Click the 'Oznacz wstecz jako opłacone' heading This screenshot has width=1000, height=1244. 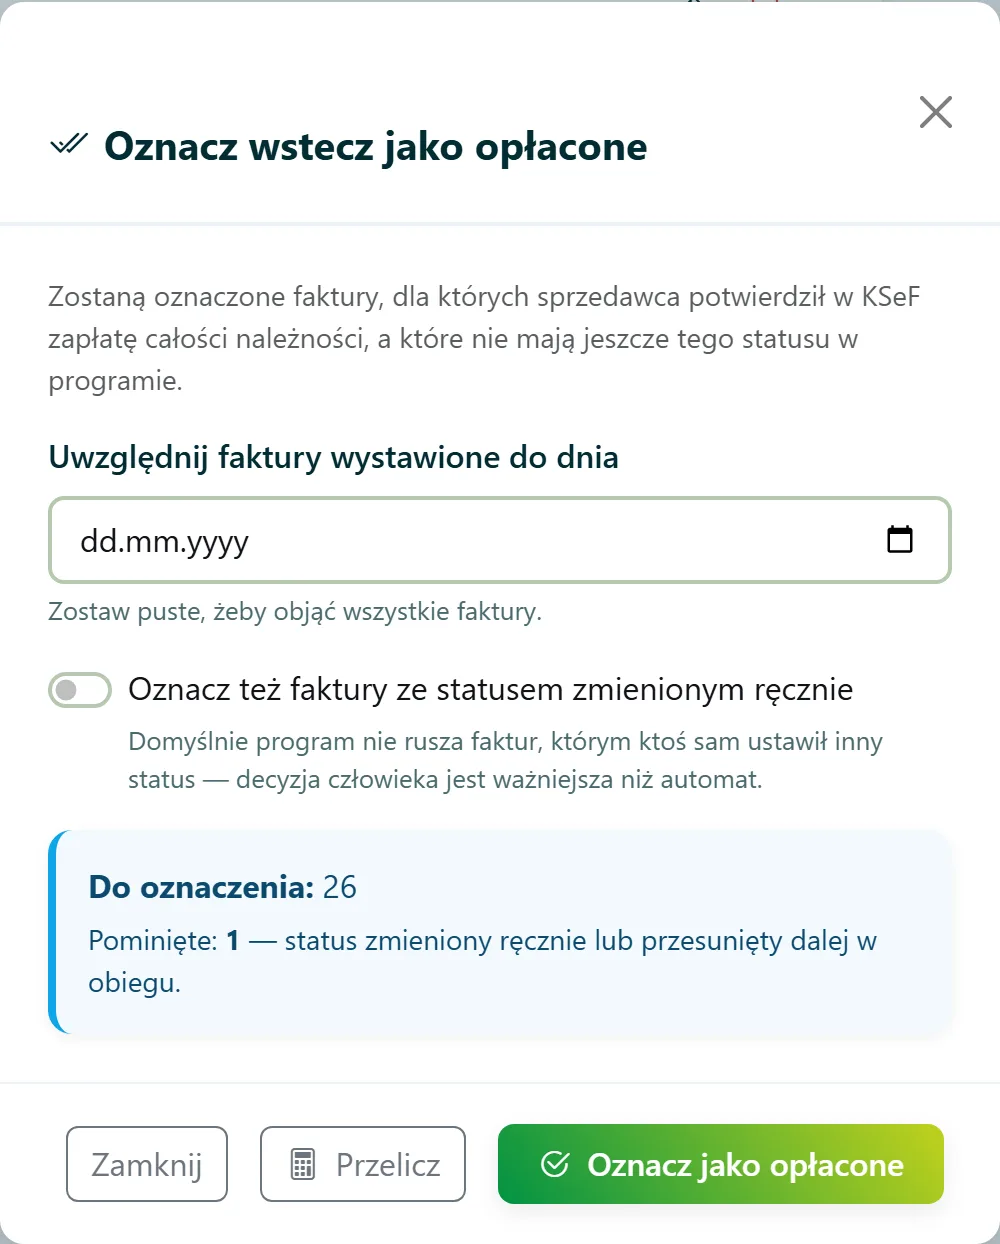click(376, 146)
